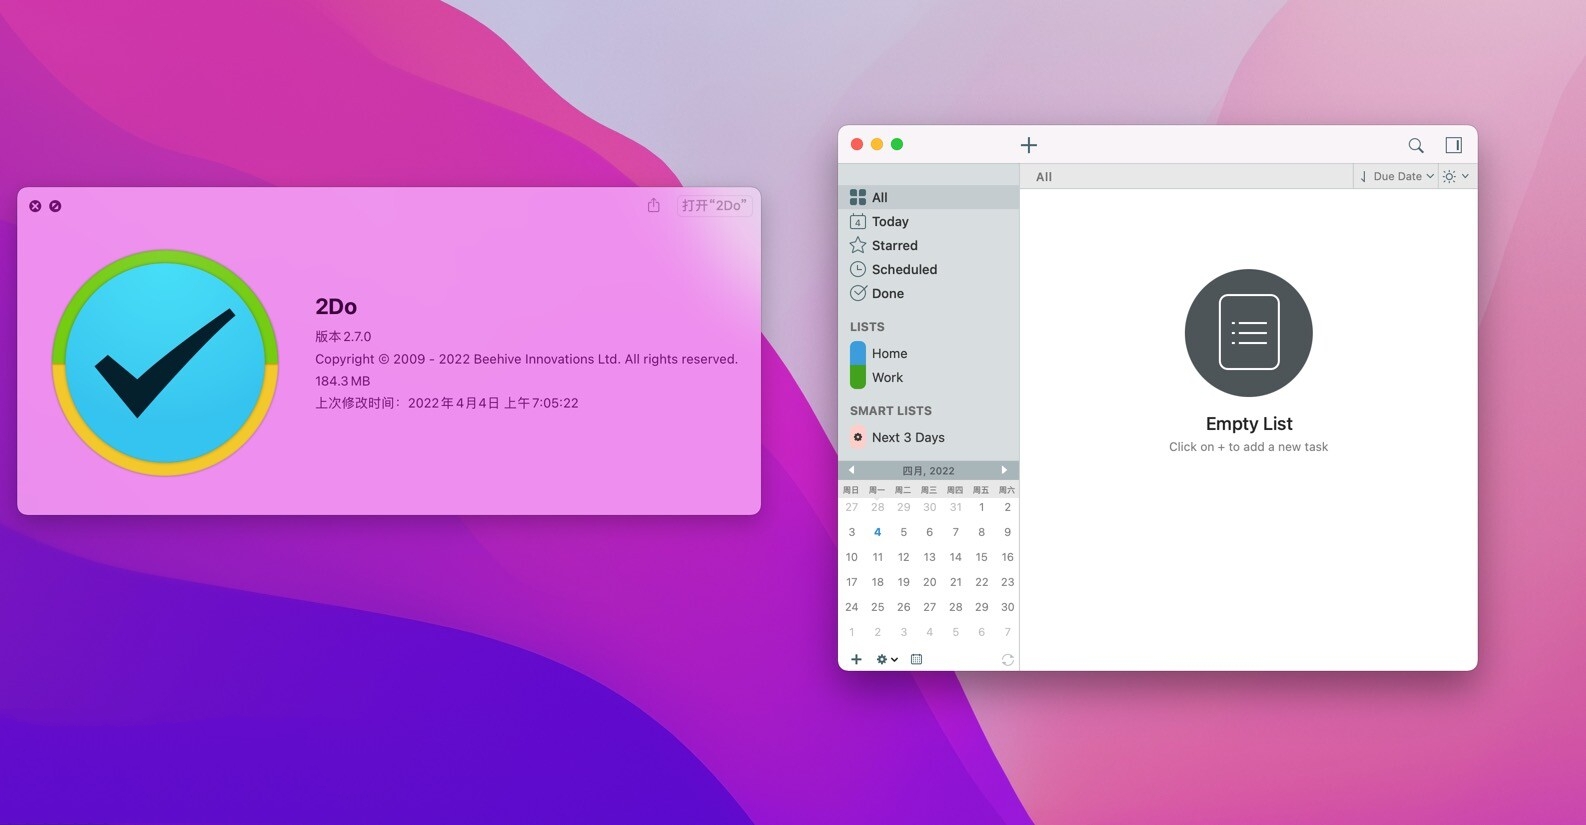Open the Work list
Image resolution: width=1586 pixels, height=825 pixels.
pos(928,377)
